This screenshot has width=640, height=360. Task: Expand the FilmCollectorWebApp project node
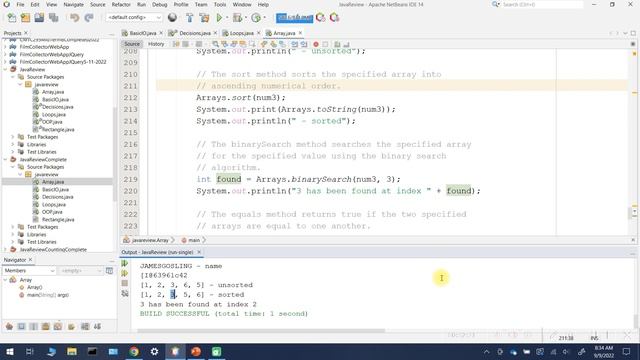pyautogui.click(x=5, y=47)
